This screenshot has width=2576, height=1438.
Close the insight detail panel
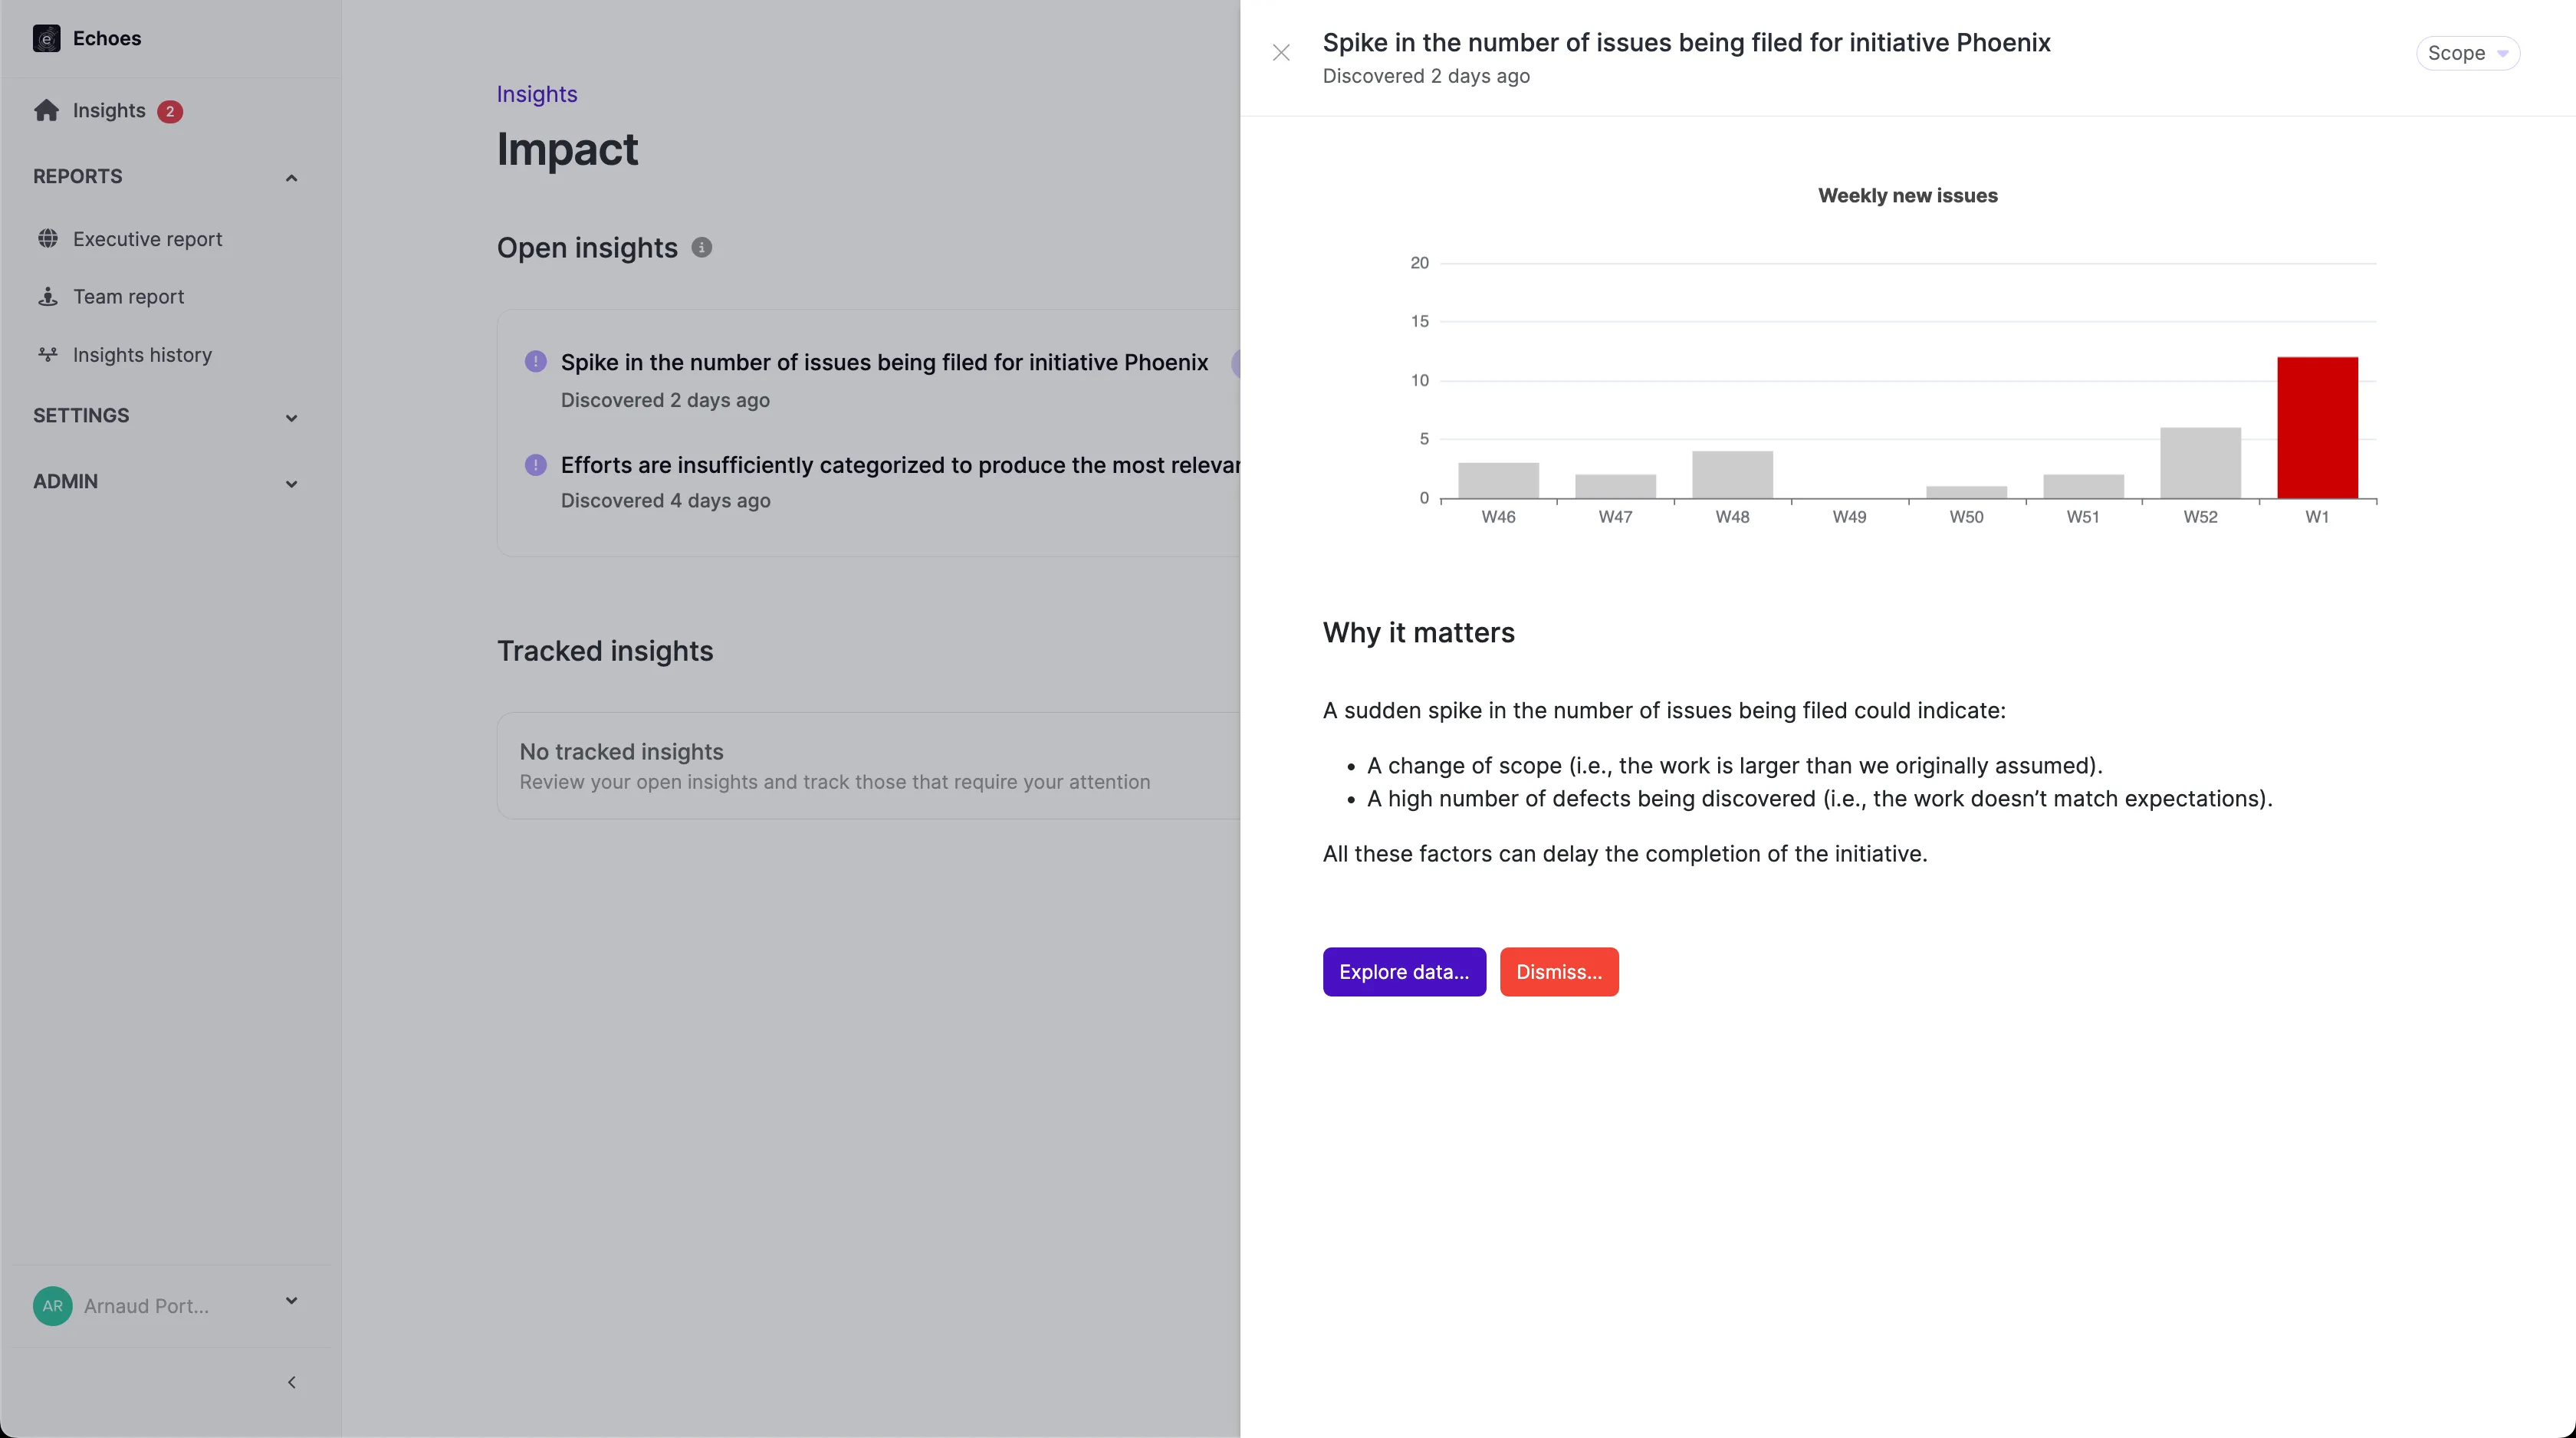click(1281, 53)
